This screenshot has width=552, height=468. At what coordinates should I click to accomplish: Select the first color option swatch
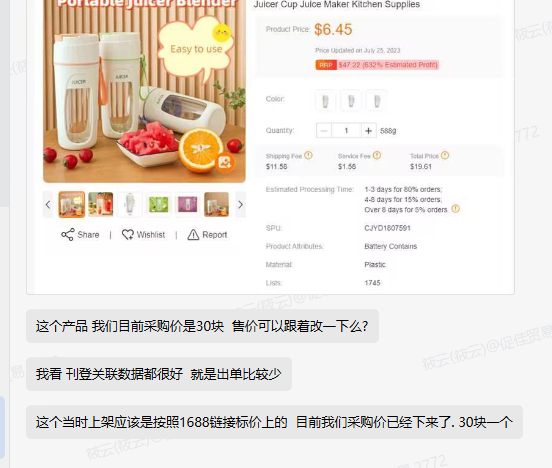pos(326,101)
